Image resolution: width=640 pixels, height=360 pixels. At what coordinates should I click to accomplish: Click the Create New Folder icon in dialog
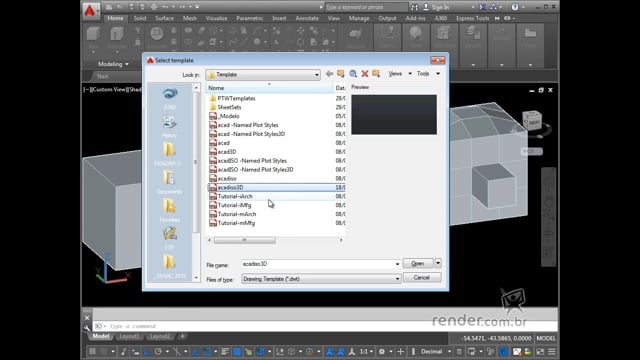click(x=376, y=74)
